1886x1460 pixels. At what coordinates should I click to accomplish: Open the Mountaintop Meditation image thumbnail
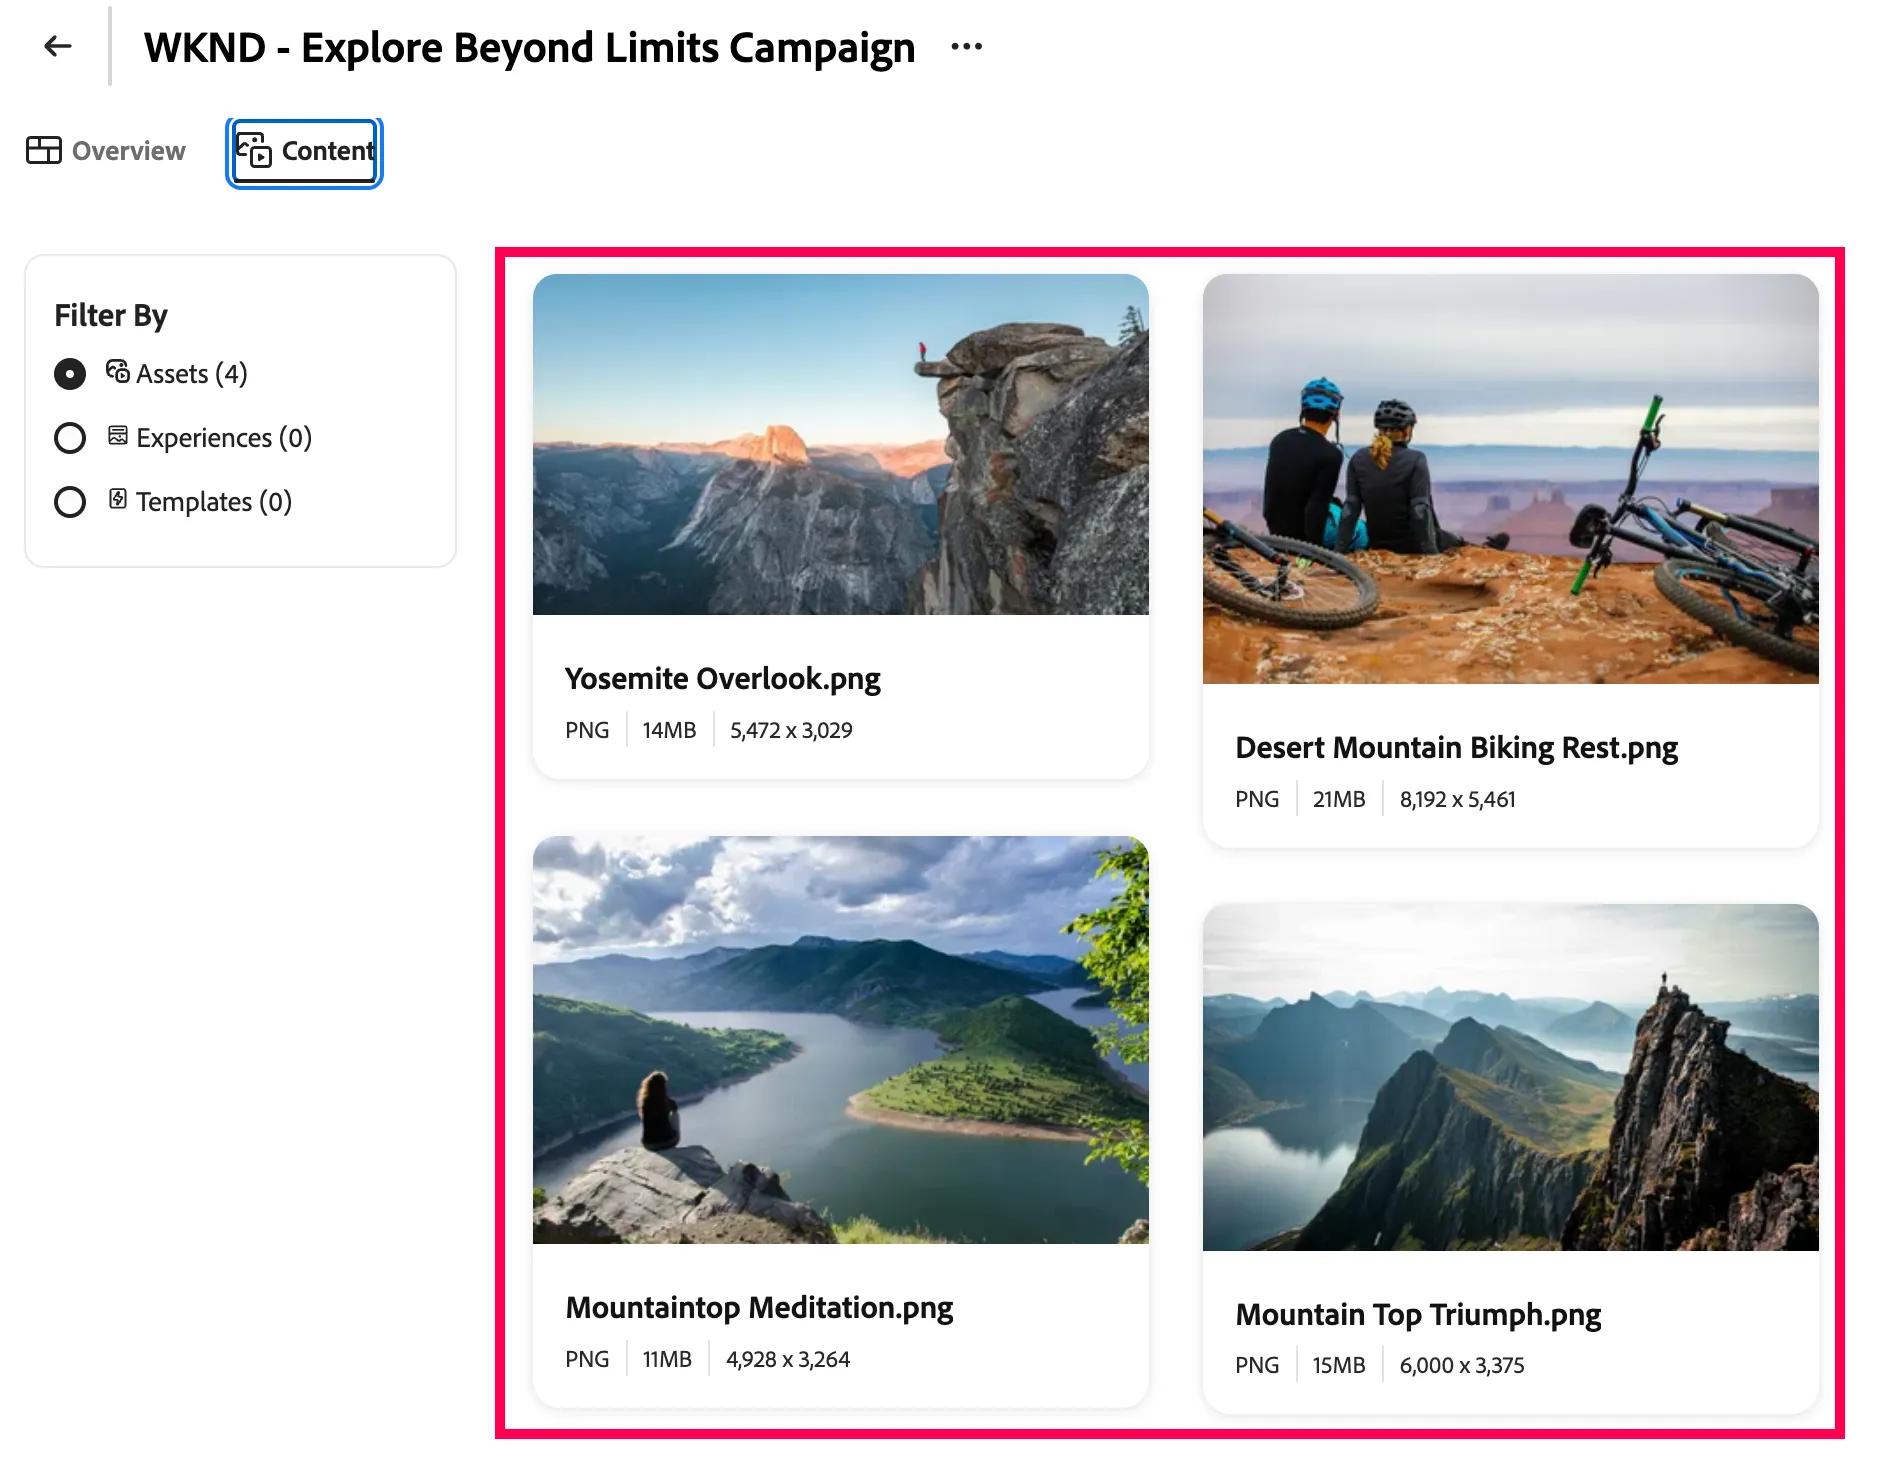coord(841,1040)
